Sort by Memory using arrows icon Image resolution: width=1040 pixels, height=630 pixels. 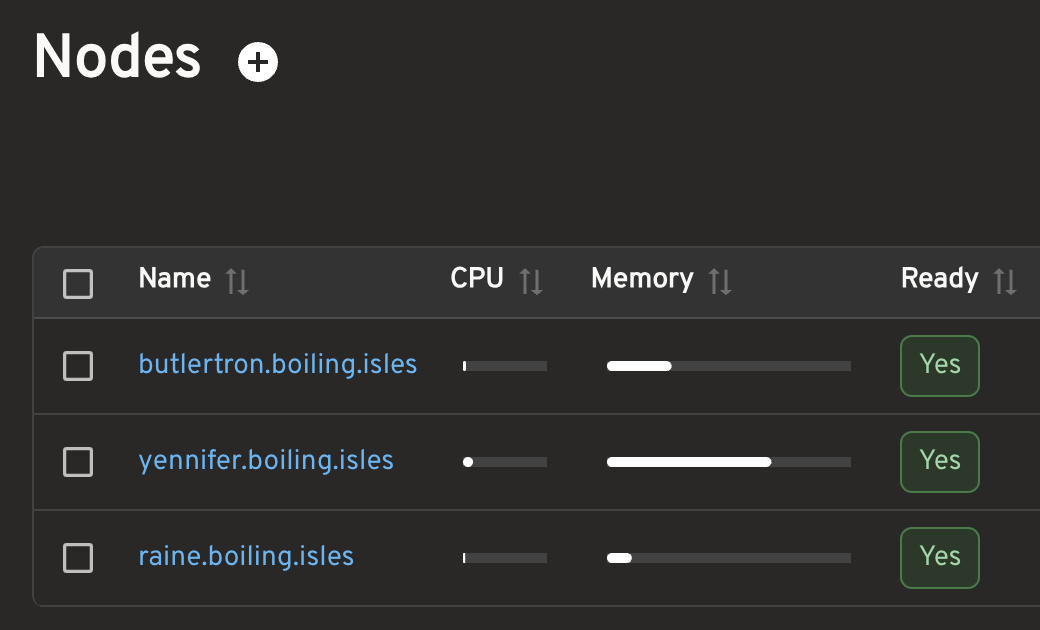720,281
